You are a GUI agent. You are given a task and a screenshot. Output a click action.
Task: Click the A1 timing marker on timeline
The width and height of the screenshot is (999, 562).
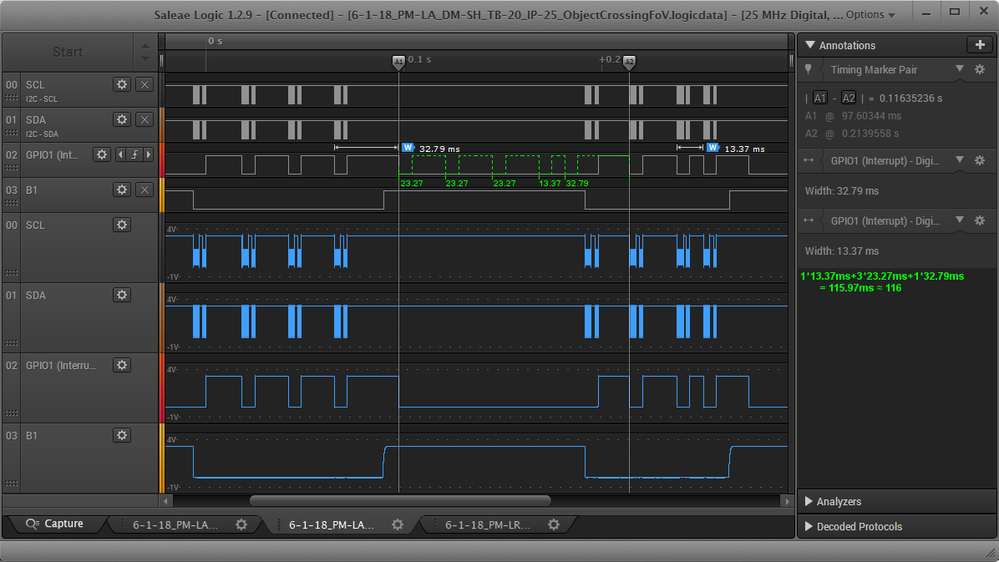(x=398, y=62)
